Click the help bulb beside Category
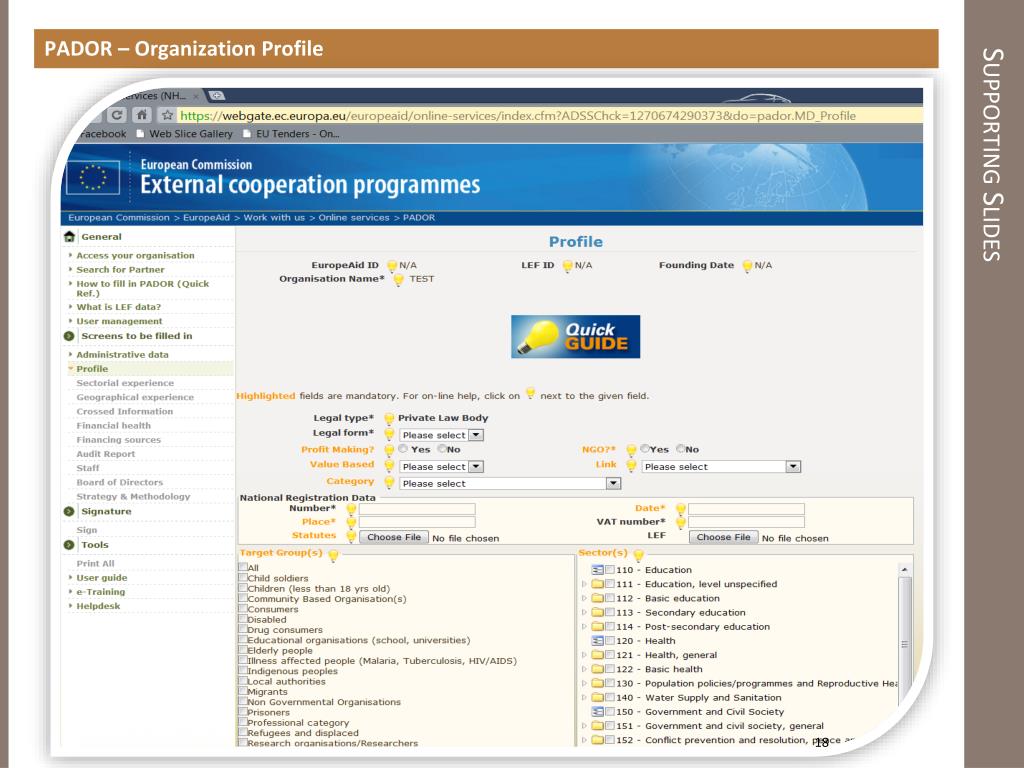 (x=389, y=483)
